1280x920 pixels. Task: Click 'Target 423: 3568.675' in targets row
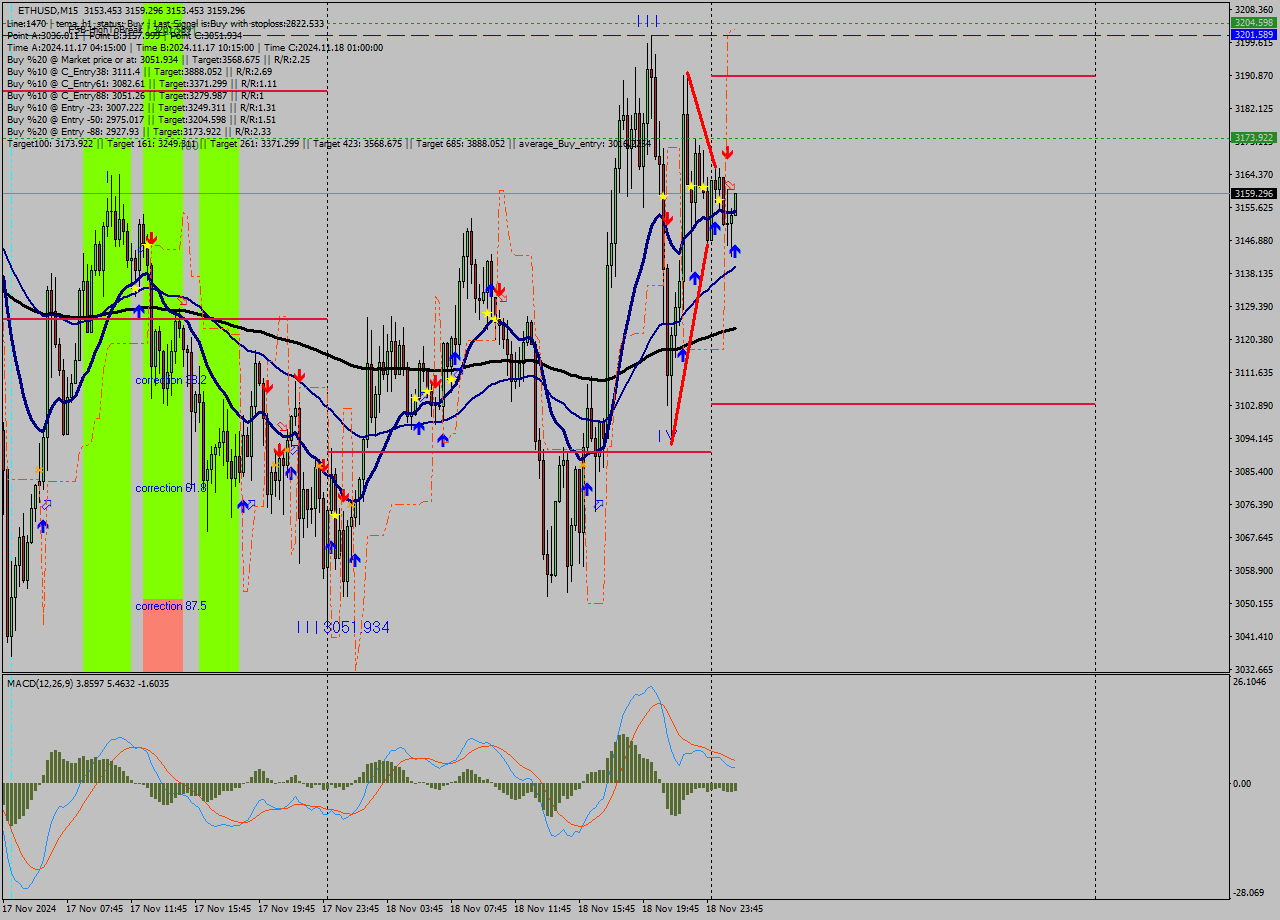(x=358, y=144)
